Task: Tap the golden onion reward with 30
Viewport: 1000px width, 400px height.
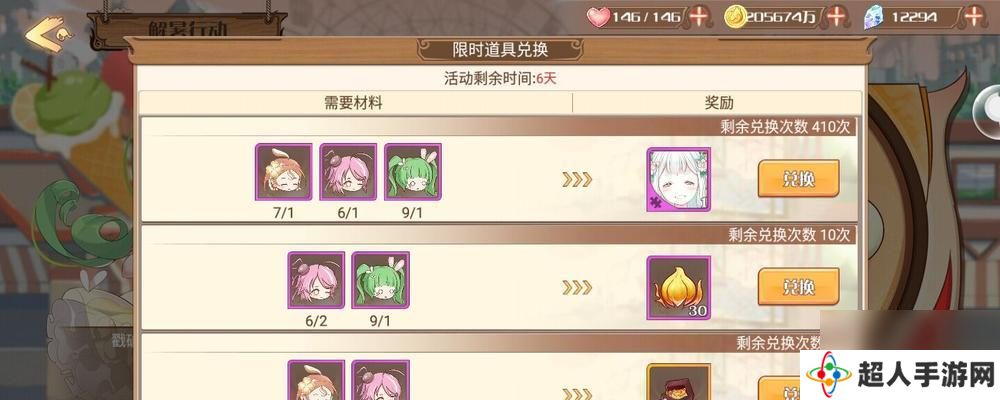Action: [679, 288]
